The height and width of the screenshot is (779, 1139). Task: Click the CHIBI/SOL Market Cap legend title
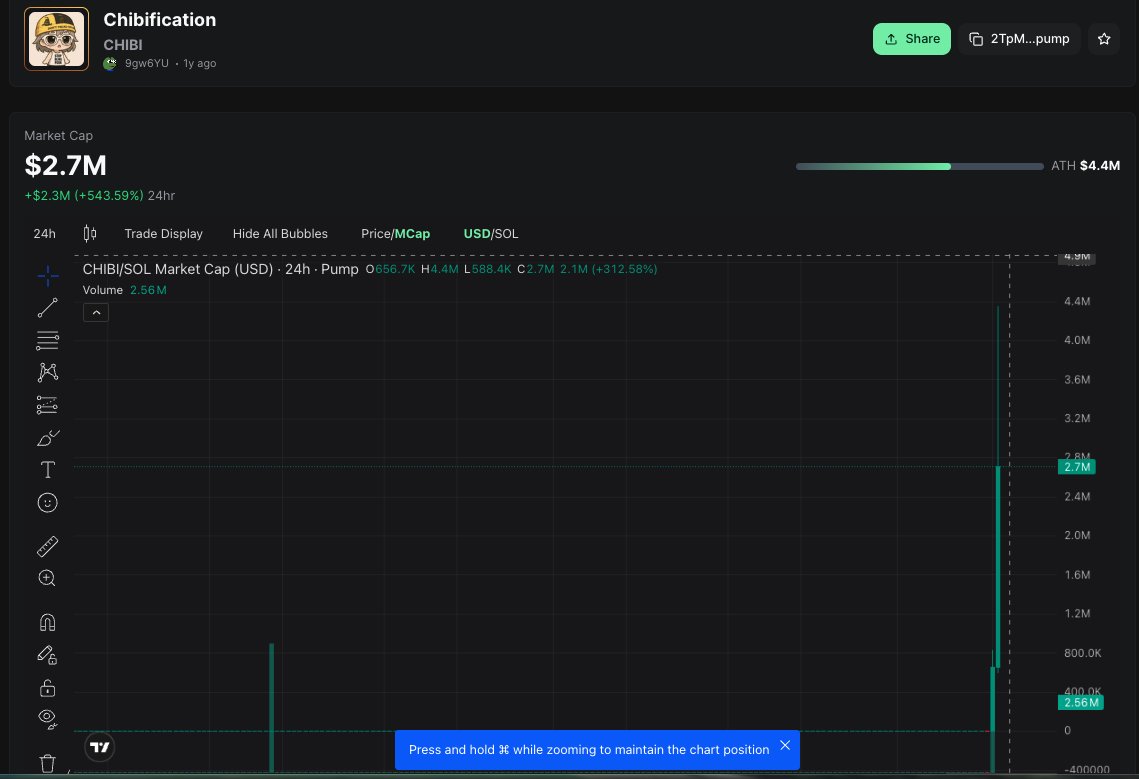coord(221,269)
